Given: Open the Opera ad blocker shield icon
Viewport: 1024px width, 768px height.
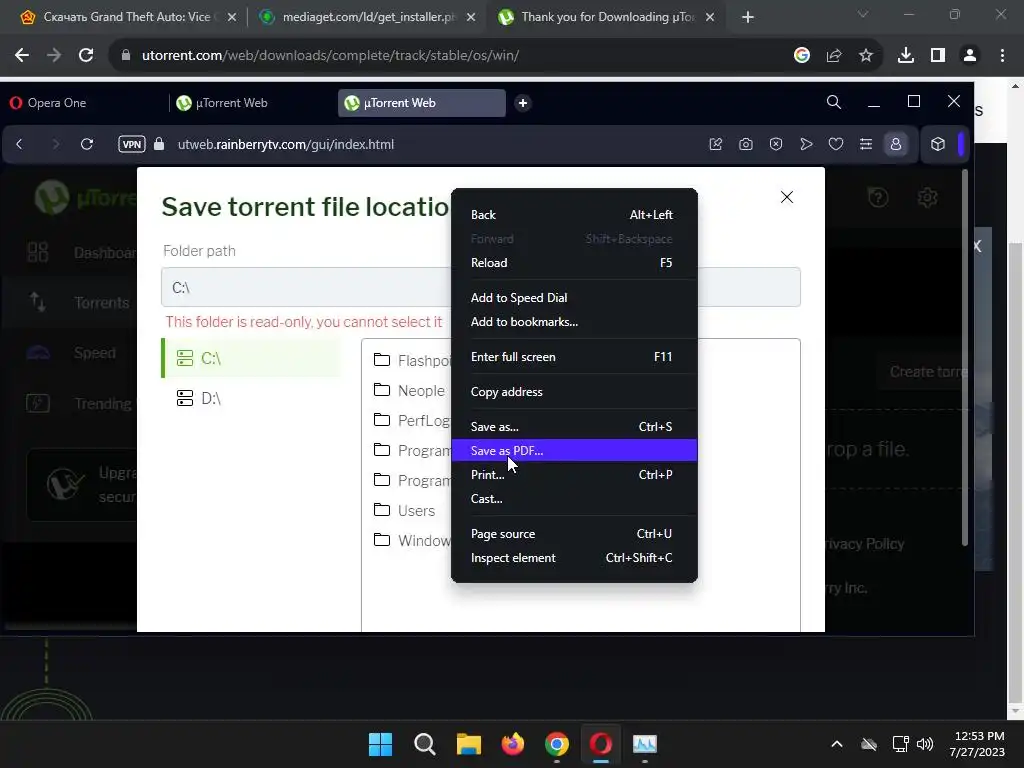Looking at the screenshot, I should [776, 144].
